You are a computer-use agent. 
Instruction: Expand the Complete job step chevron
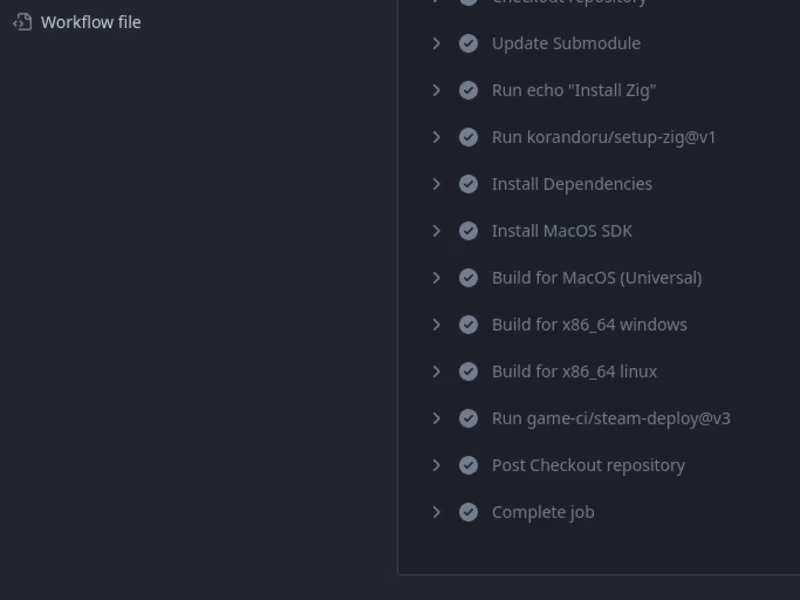click(436, 512)
